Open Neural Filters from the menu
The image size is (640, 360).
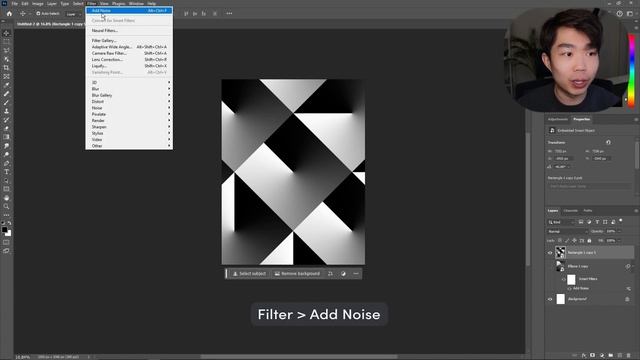click(129, 31)
